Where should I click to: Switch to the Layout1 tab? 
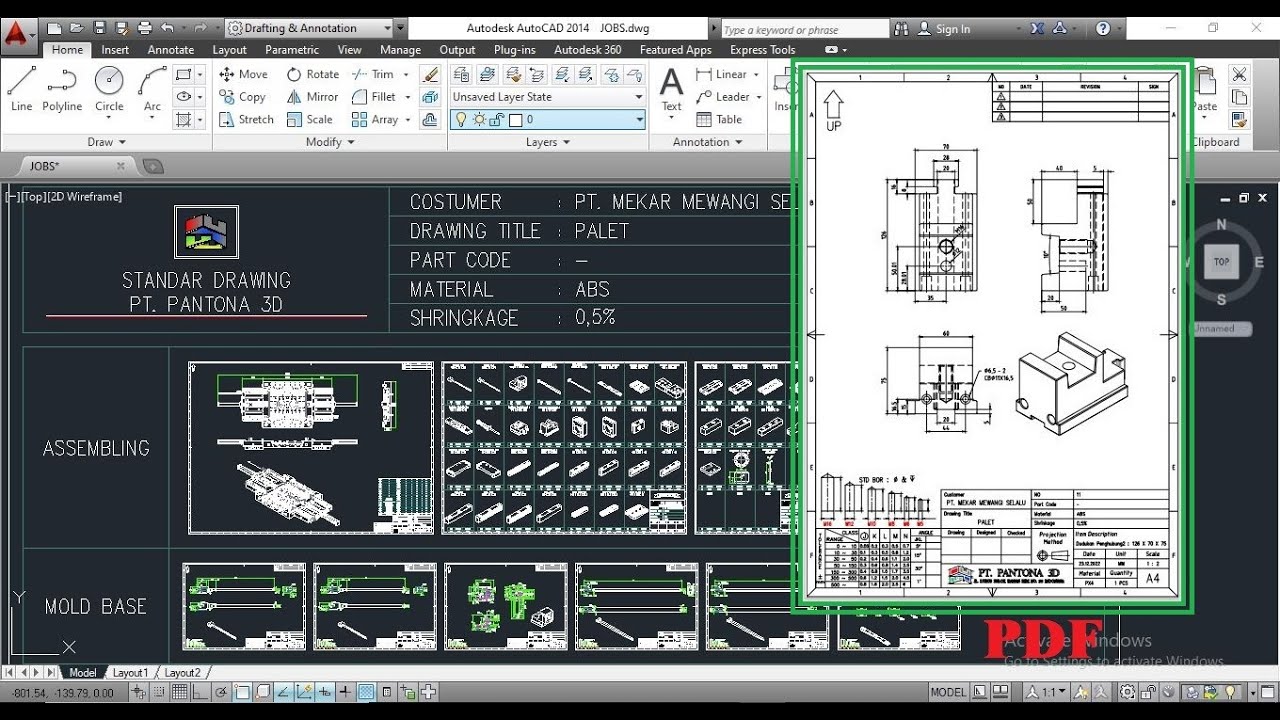(130, 673)
